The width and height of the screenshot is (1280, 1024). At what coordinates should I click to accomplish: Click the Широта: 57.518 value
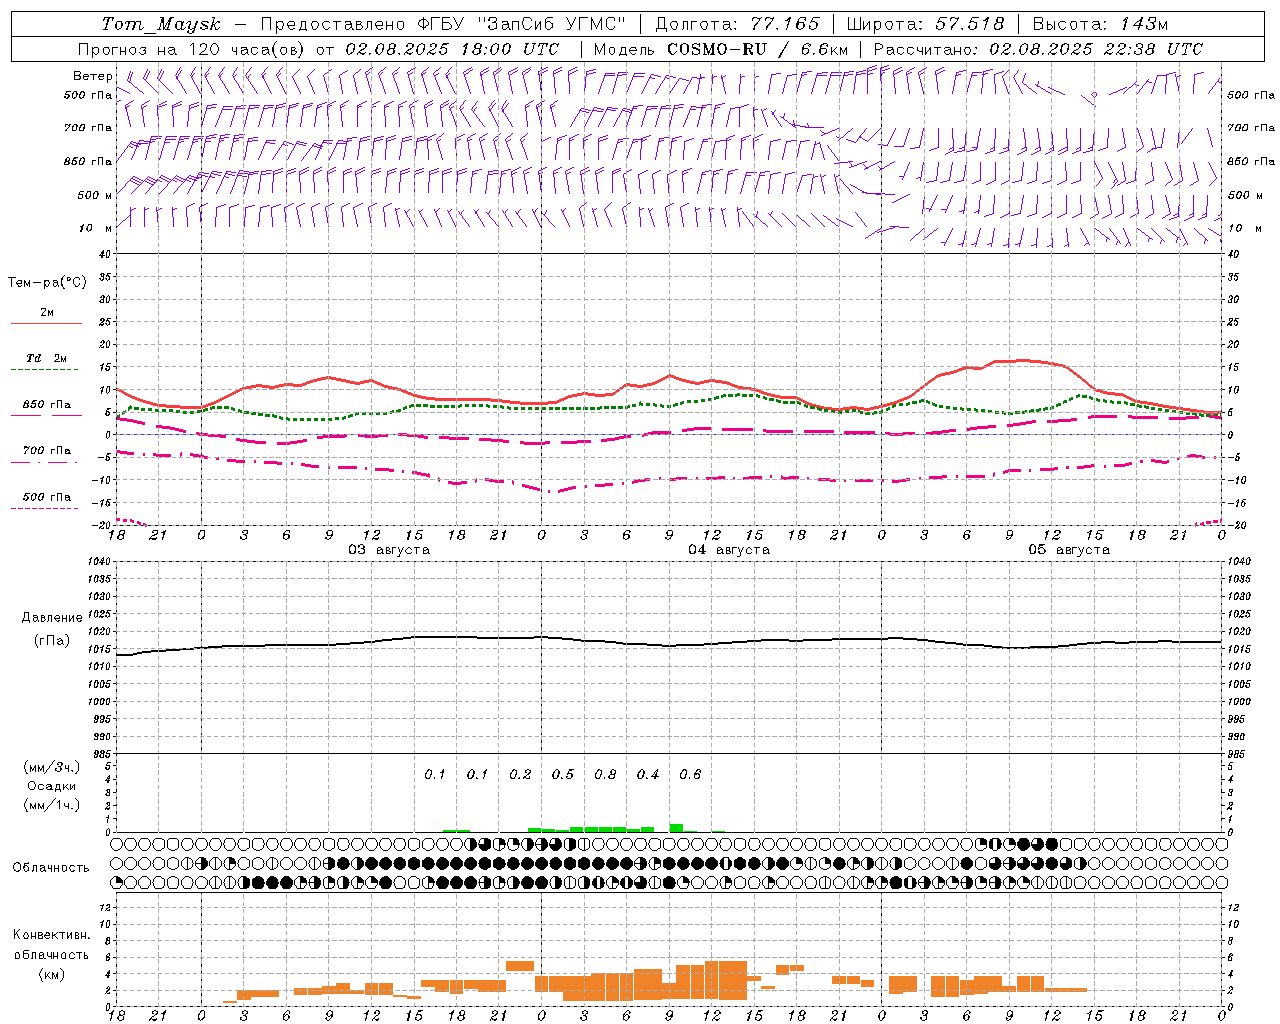[925, 25]
